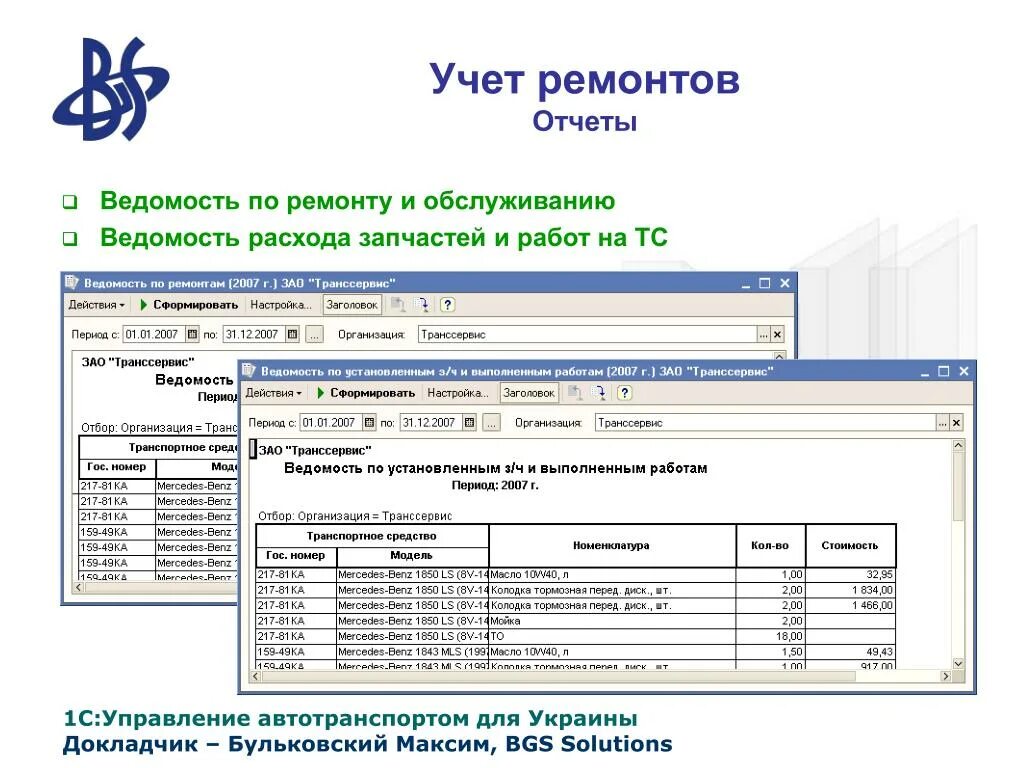
Task: Clear the Организация field in the front window
Action: 956,423
